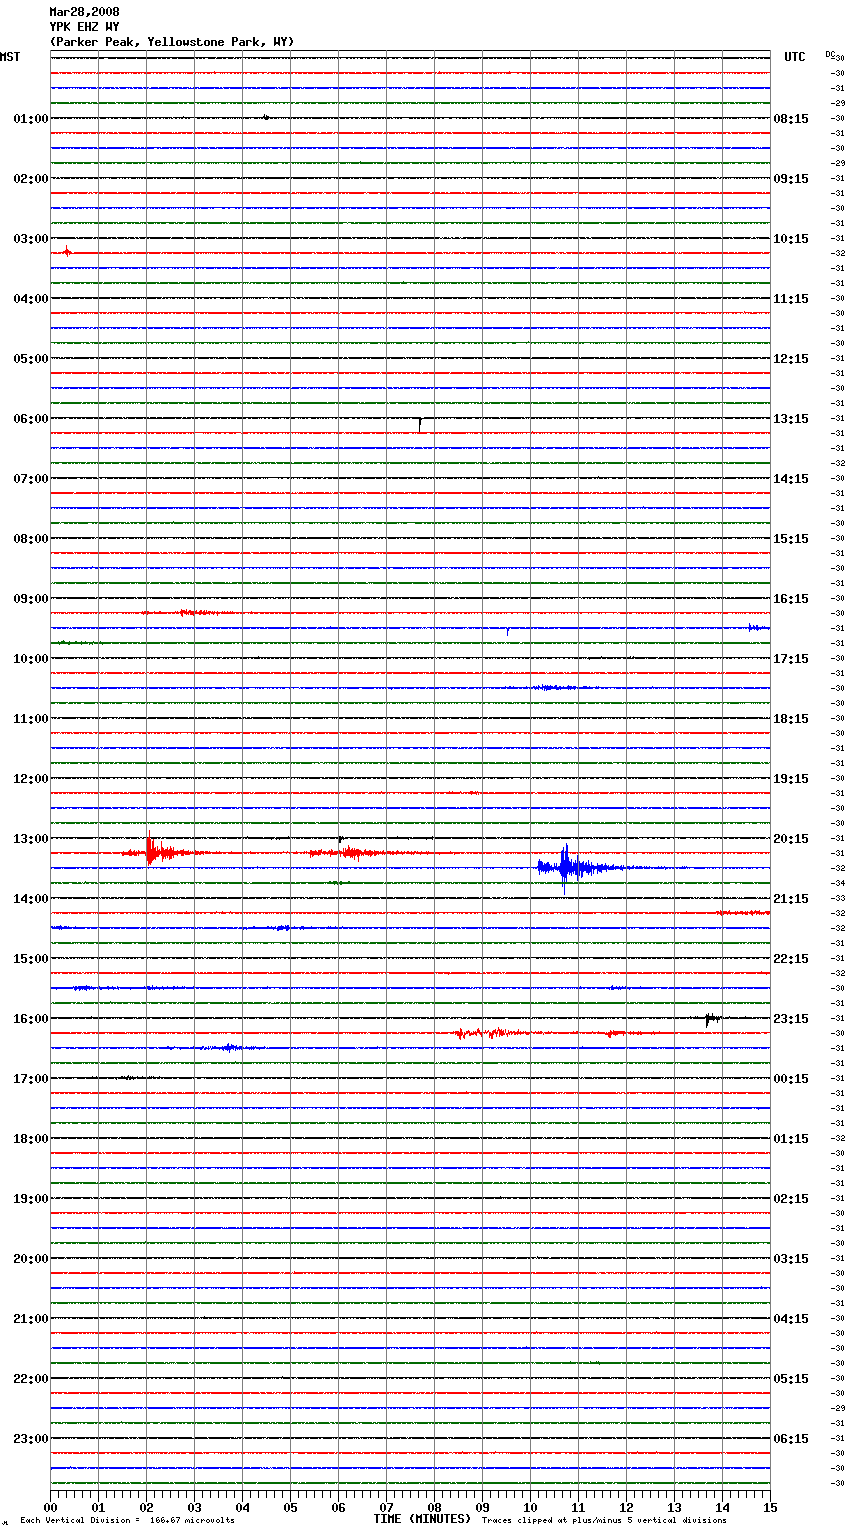850x1534 pixels.
Task: Click the "20:15" UTC time label
Action: 791,839
